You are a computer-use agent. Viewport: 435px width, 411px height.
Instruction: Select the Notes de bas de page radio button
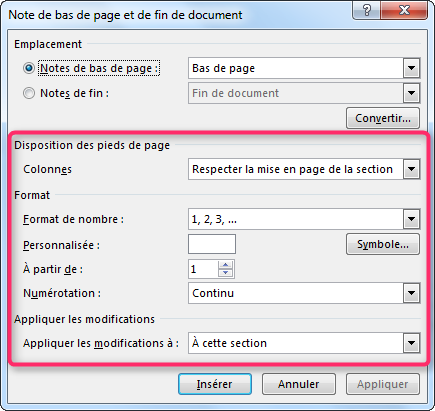click(x=29, y=68)
